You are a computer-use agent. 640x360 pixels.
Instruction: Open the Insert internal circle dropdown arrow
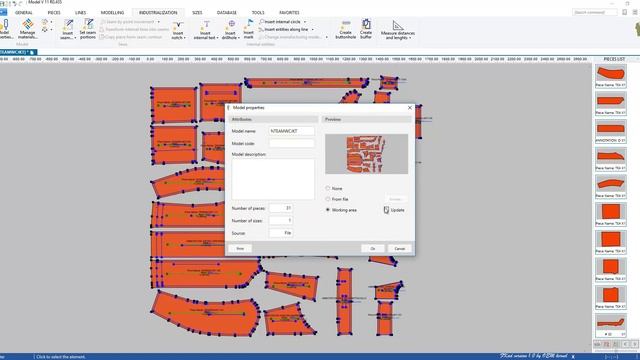[304, 22]
